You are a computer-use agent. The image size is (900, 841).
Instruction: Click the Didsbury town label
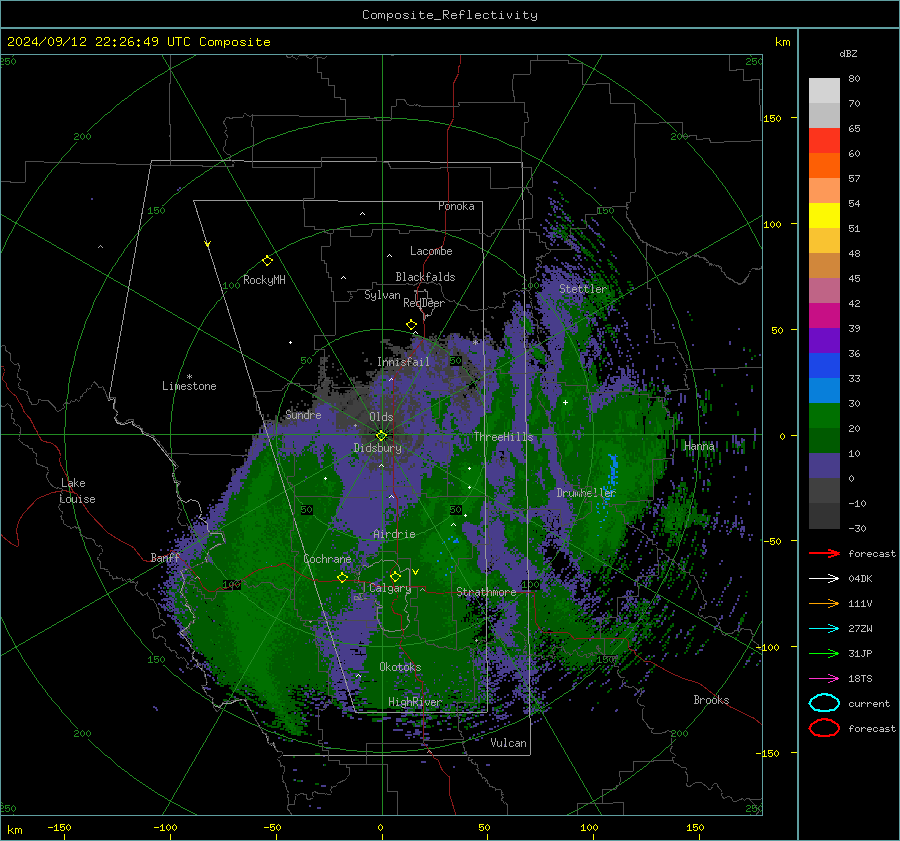(x=378, y=448)
